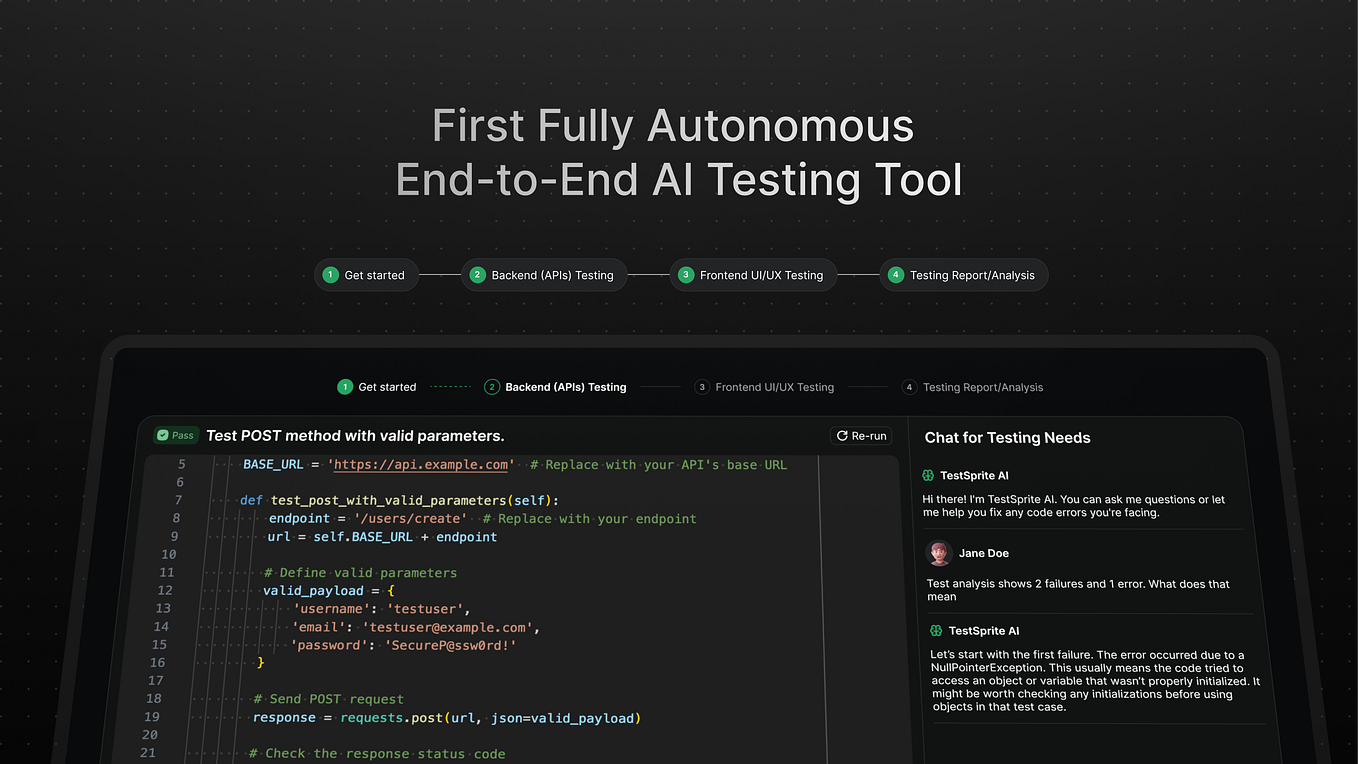
Task: Click the "First Fully Autonomous" headline text
Action: pos(673,126)
